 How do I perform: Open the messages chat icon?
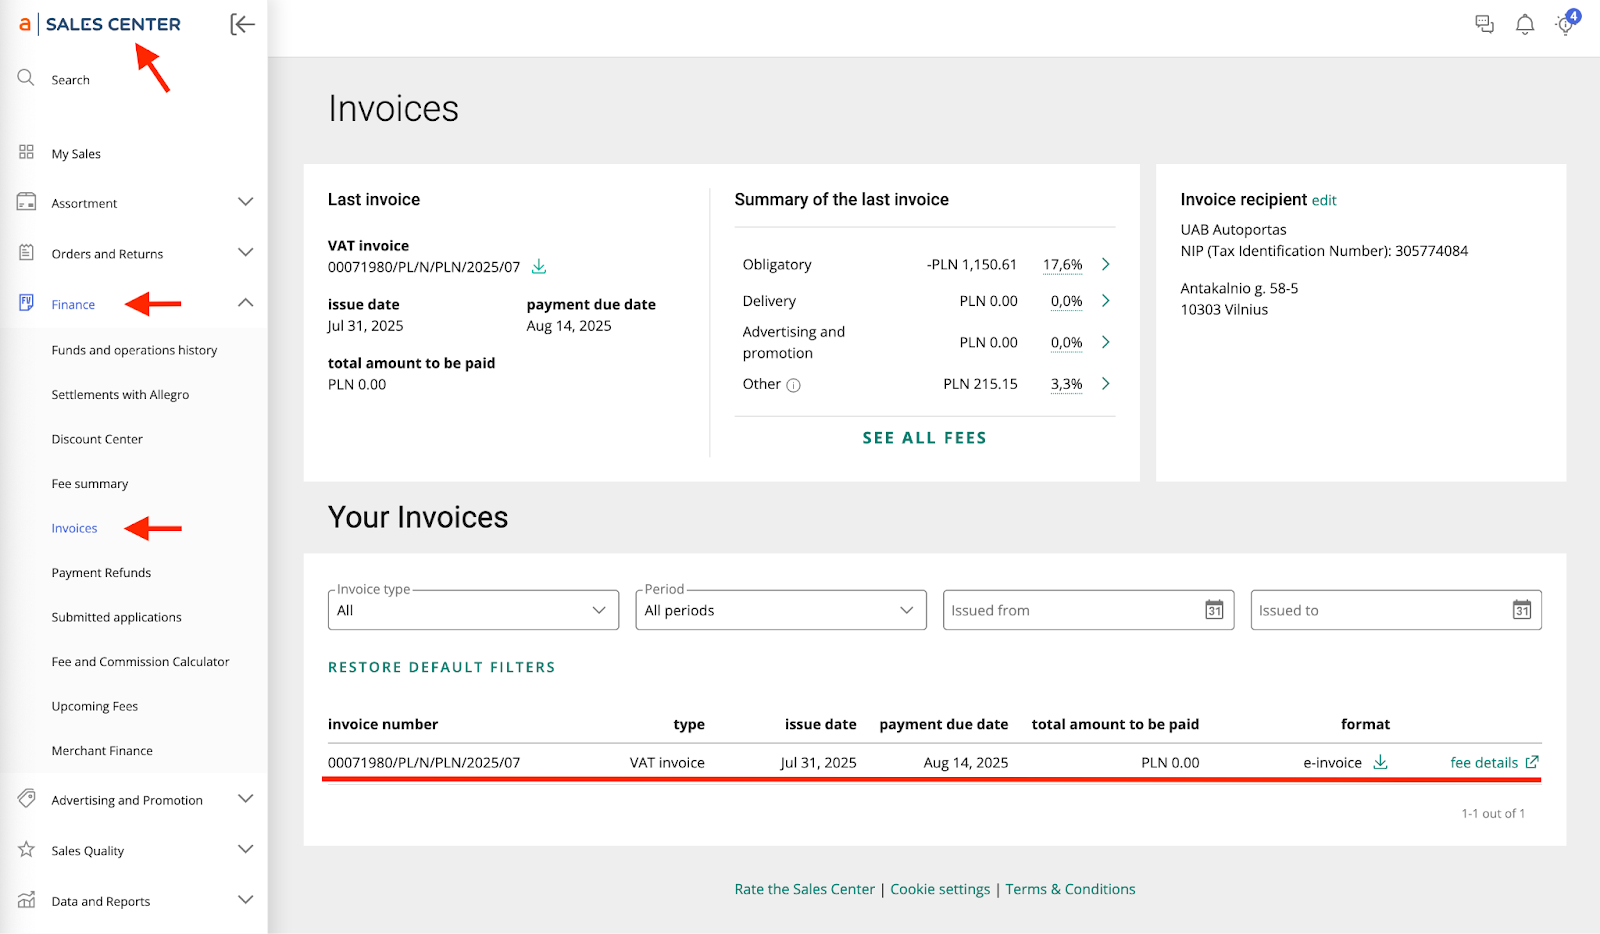point(1485,25)
